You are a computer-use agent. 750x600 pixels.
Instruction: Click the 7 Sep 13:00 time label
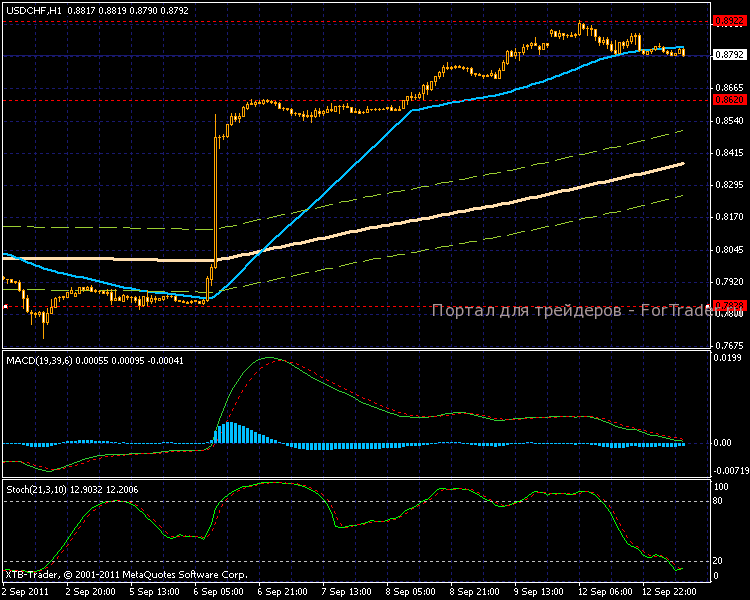point(347,592)
